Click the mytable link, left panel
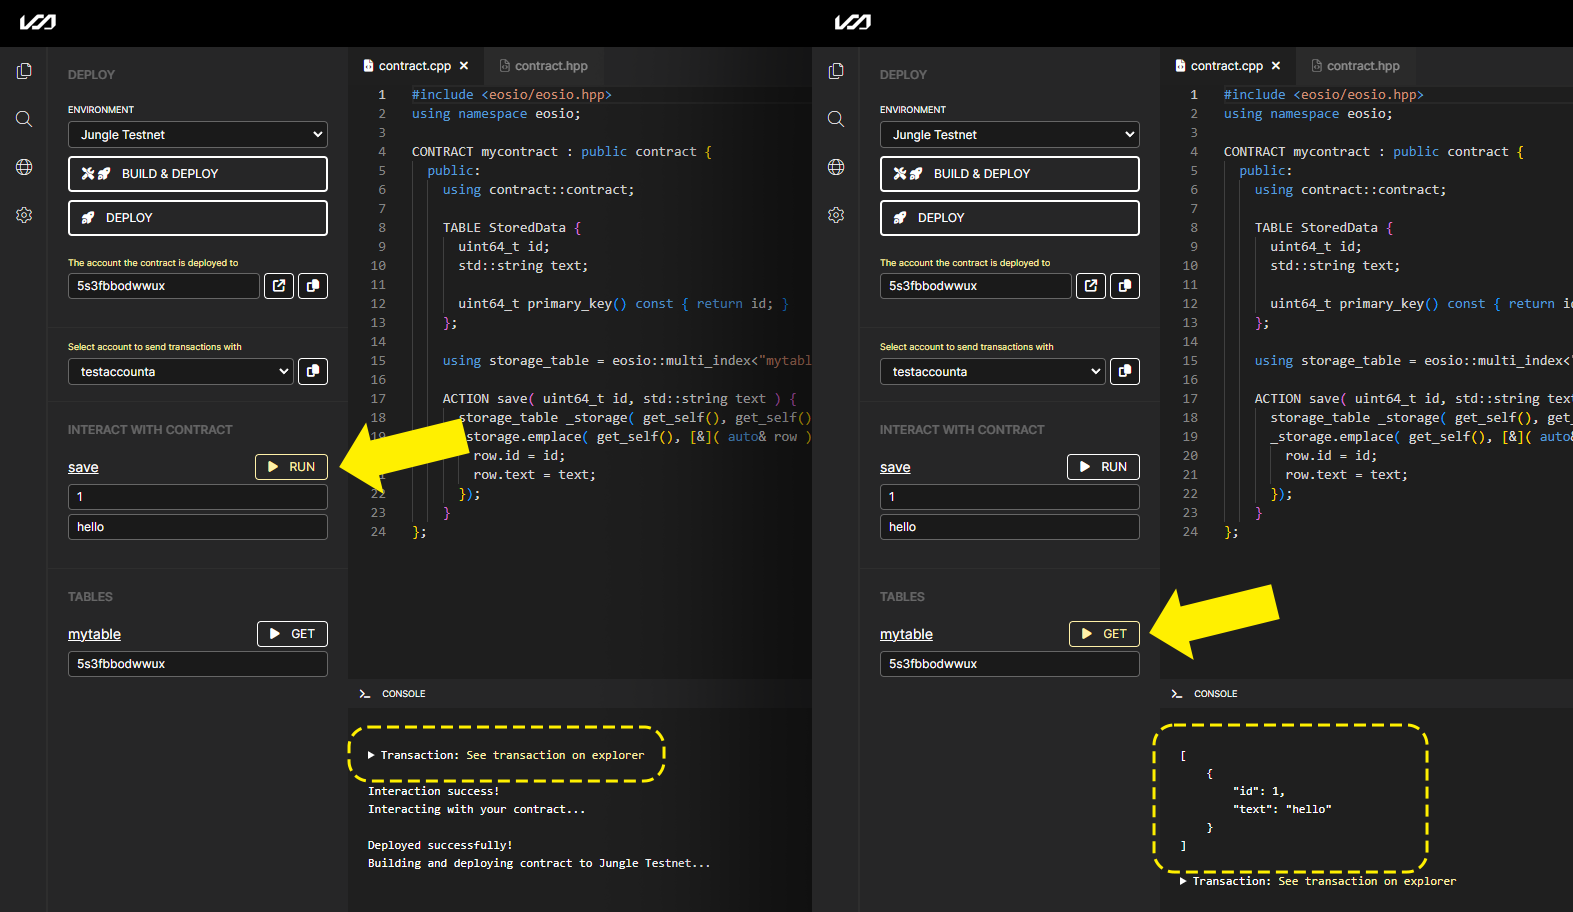 click(94, 634)
